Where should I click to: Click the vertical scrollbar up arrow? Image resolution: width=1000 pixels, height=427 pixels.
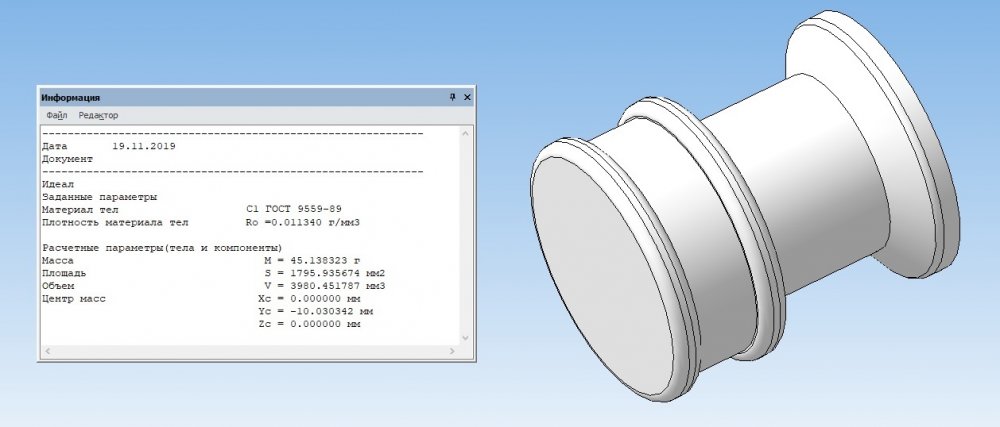[467, 132]
